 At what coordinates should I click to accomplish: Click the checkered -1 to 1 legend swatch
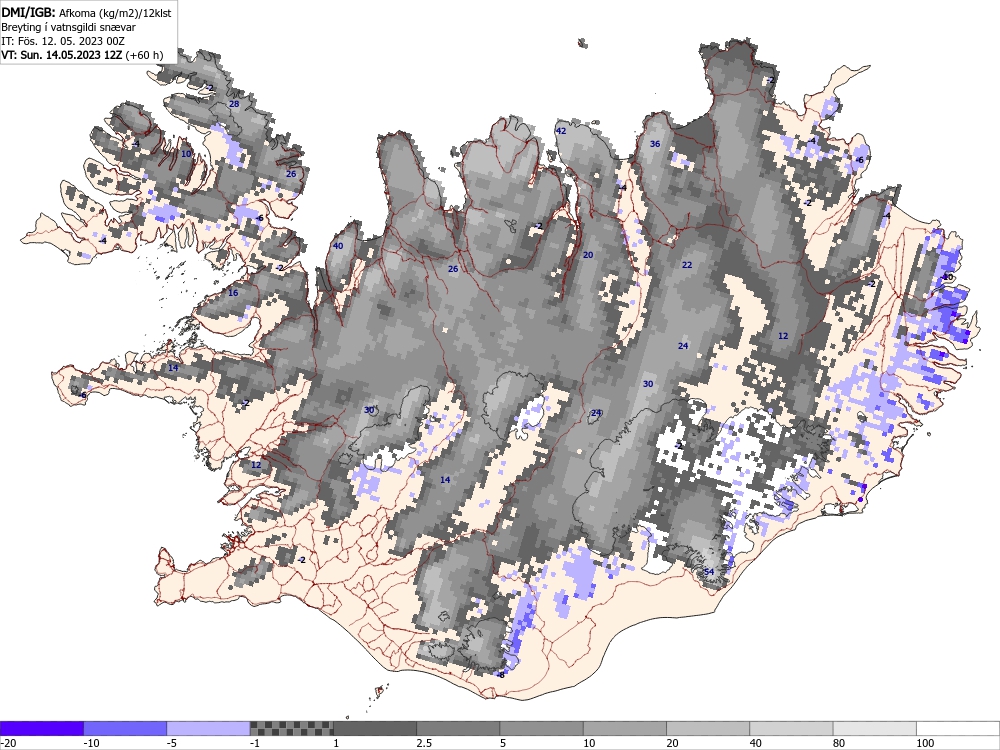click(x=291, y=728)
